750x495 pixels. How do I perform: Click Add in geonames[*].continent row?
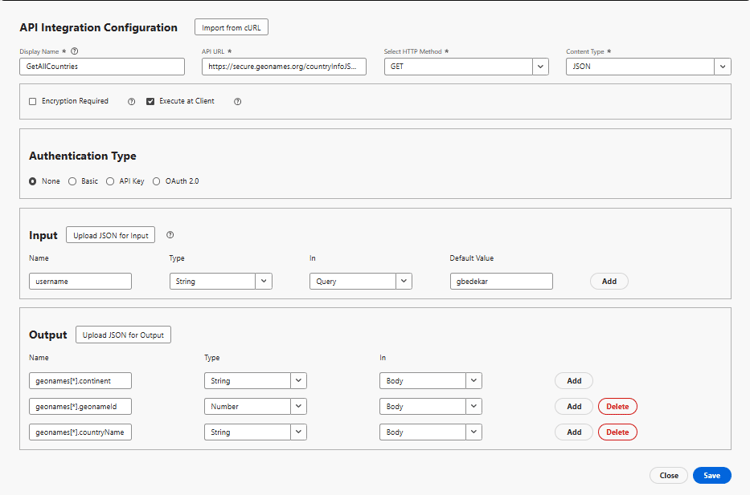pyautogui.click(x=574, y=381)
